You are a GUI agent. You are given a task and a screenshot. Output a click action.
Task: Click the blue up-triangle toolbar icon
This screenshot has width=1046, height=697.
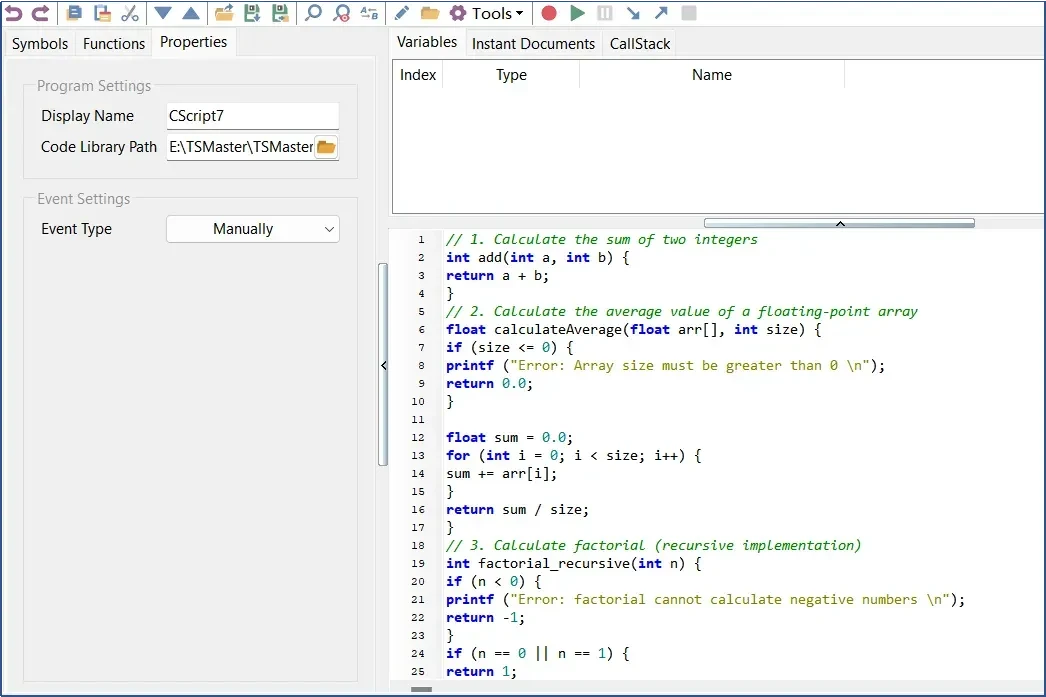point(191,13)
